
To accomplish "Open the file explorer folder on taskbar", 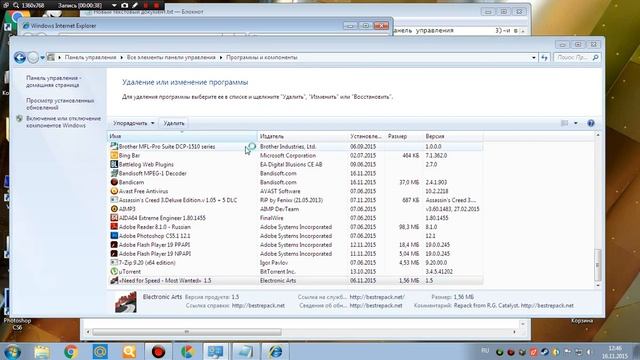I will (42, 351).
